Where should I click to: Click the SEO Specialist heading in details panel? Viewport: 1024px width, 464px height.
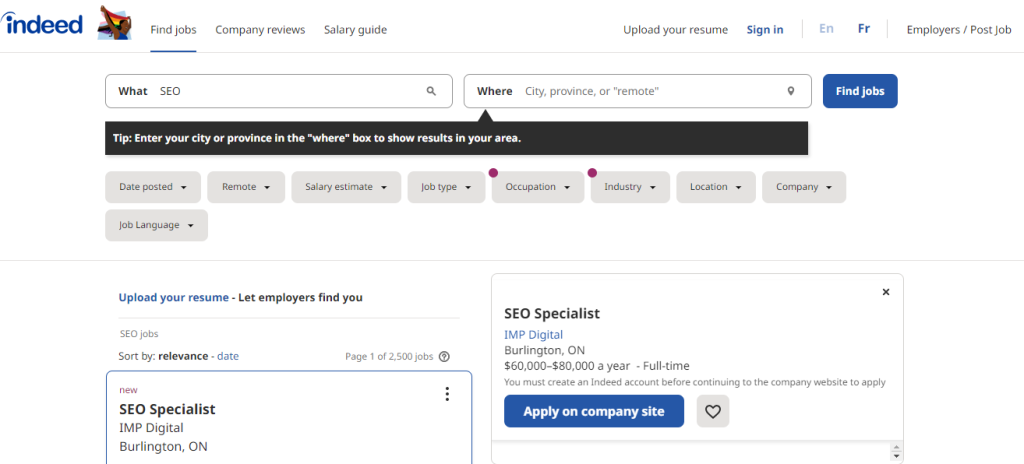pyautogui.click(x=552, y=313)
